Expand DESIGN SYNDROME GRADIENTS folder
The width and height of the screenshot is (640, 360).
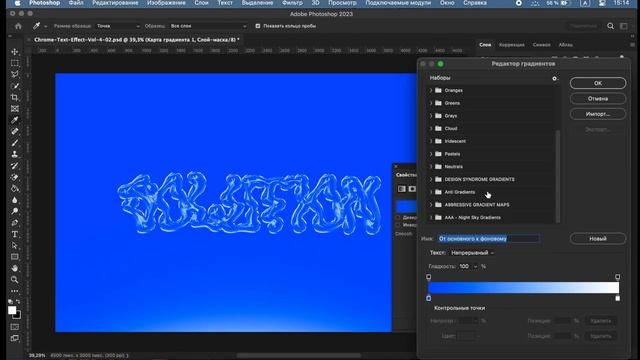point(431,179)
